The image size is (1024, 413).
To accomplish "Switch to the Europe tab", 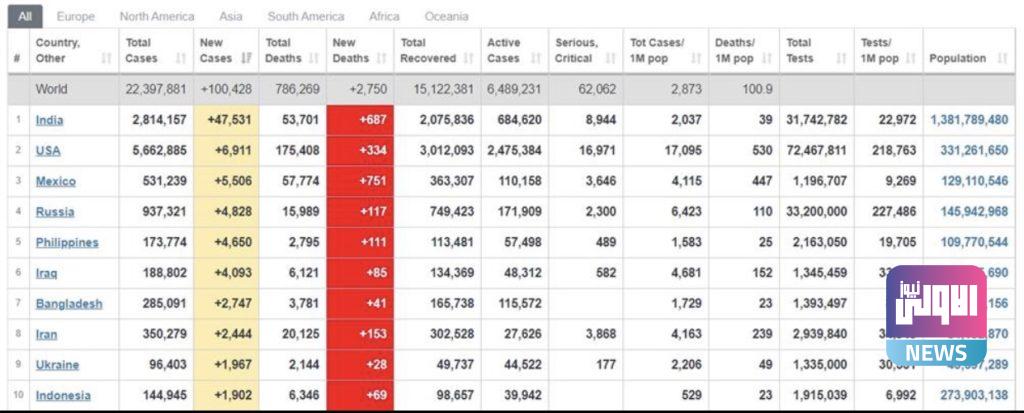I will [x=76, y=16].
